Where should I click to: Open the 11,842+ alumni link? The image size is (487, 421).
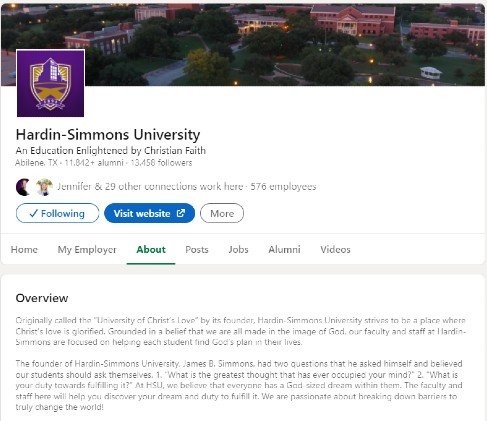[x=94, y=163]
